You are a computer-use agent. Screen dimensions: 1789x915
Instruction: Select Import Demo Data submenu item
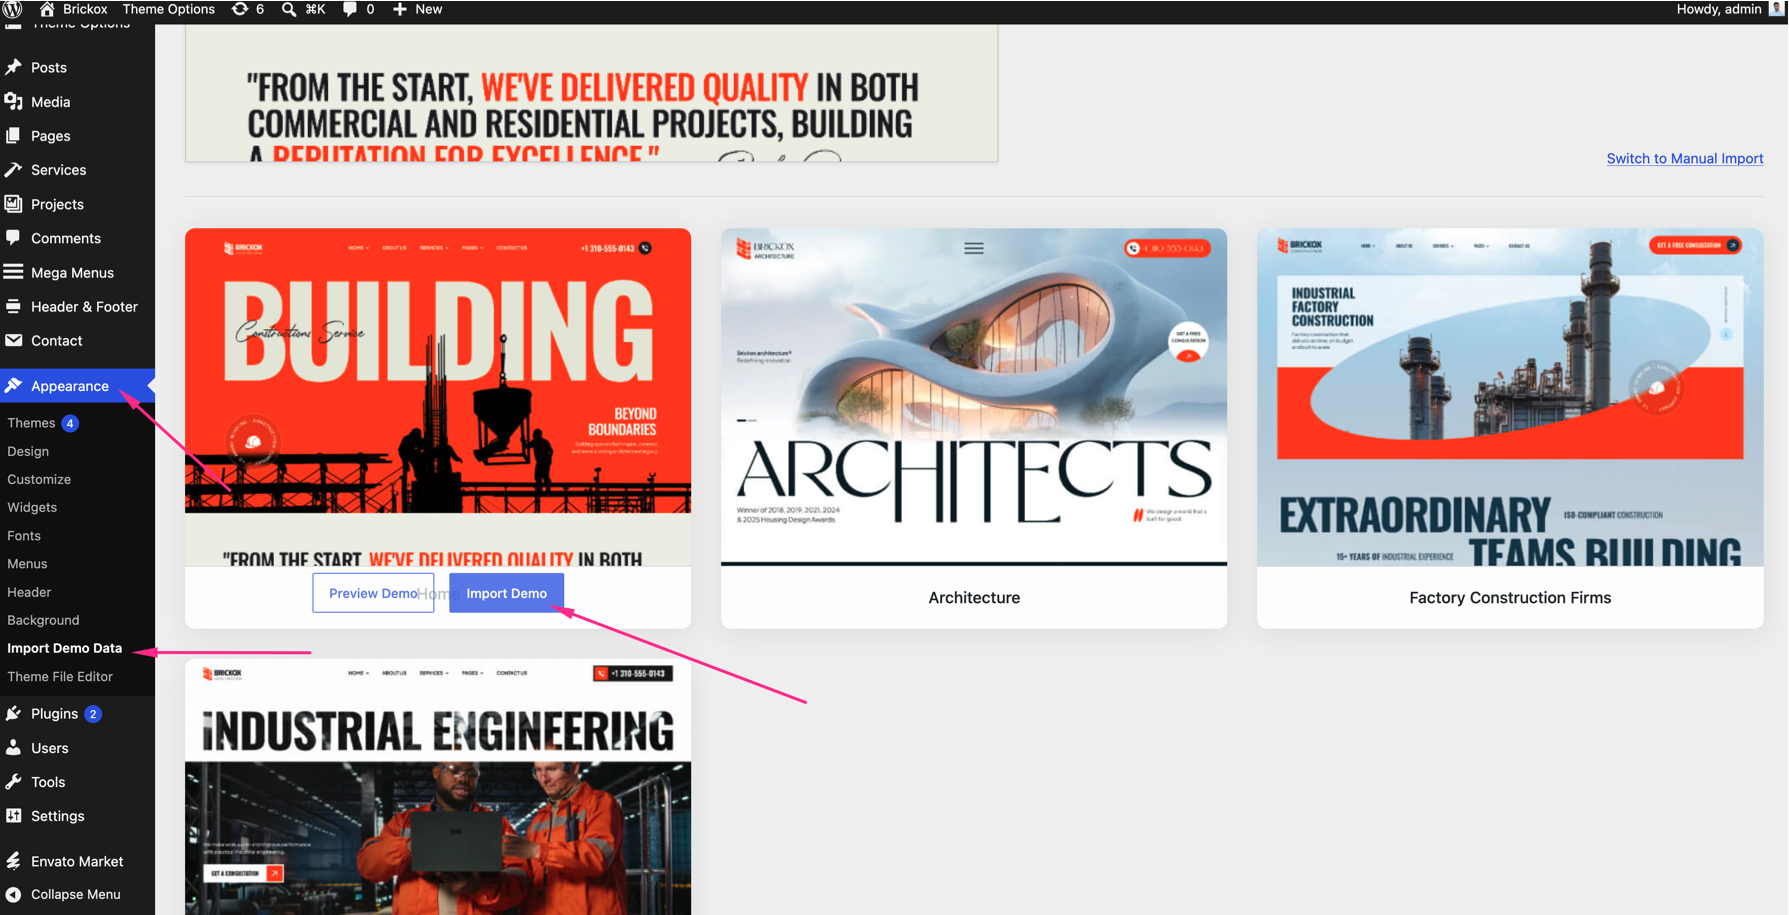pos(65,648)
